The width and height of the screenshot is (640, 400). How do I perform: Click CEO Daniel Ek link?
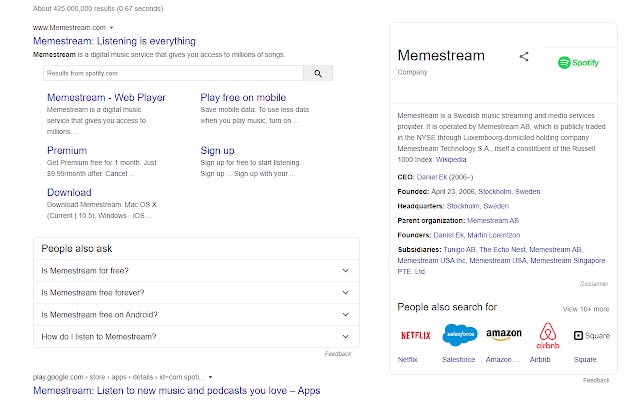[x=432, y=177]
